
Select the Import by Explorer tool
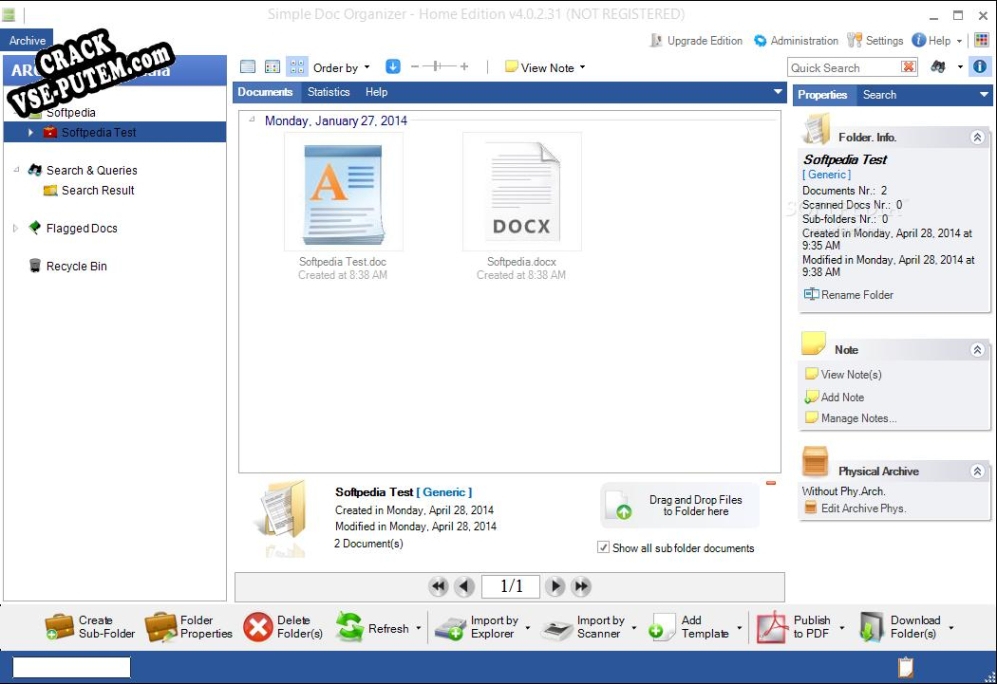click(452, 628)
